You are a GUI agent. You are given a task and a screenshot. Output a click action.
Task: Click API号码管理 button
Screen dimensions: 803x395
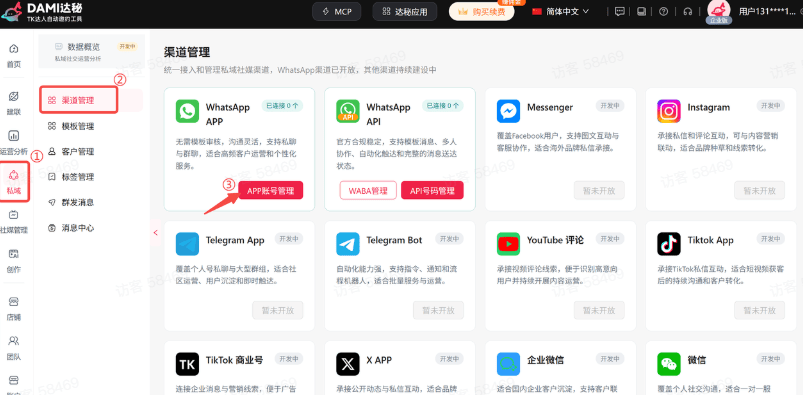(x=432, y=191)
